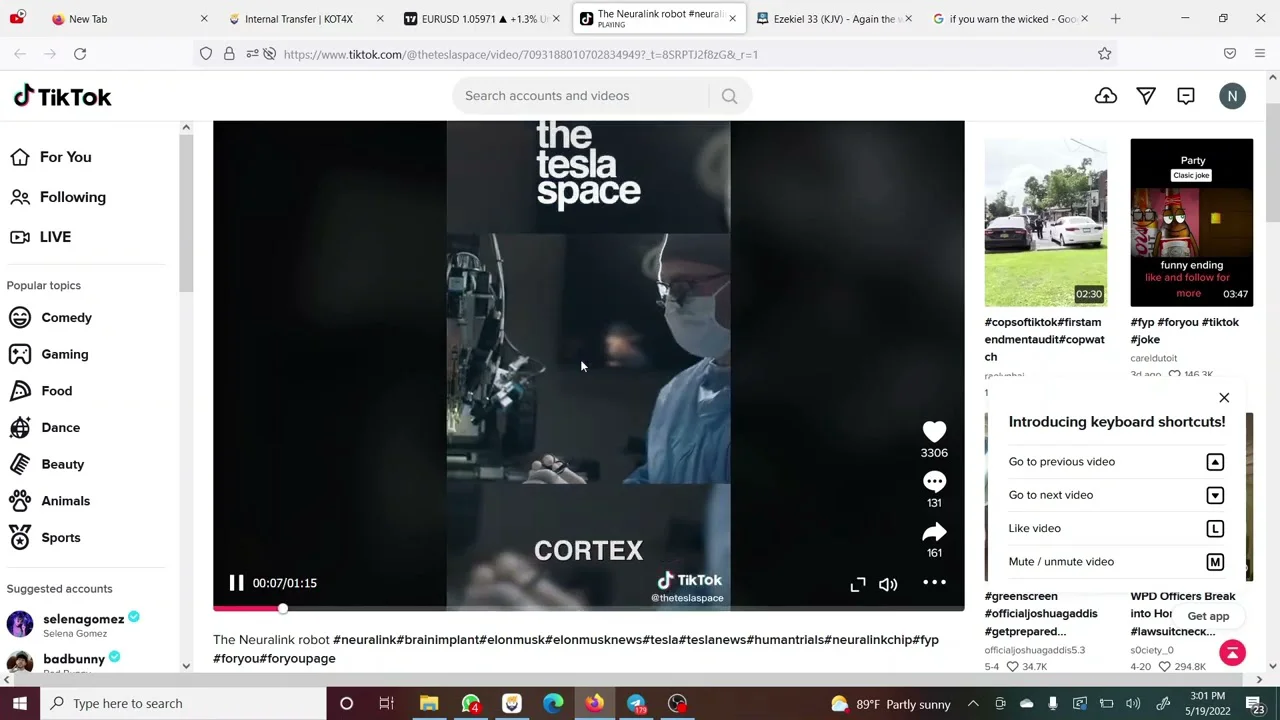Open selenagomez suggested account
The image size is (1280, 720).
[73, 625]
